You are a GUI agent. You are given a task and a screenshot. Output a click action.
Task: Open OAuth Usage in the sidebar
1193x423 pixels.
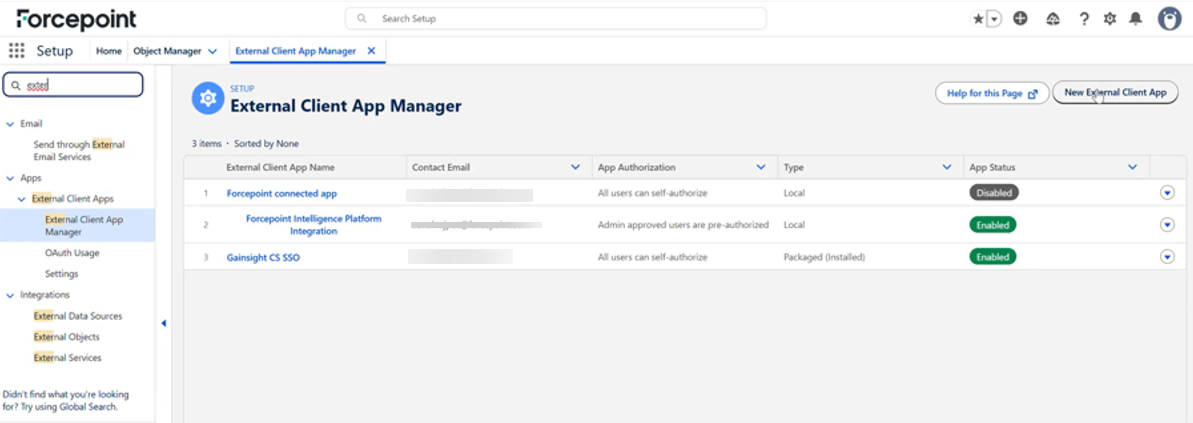pos(72,253)
